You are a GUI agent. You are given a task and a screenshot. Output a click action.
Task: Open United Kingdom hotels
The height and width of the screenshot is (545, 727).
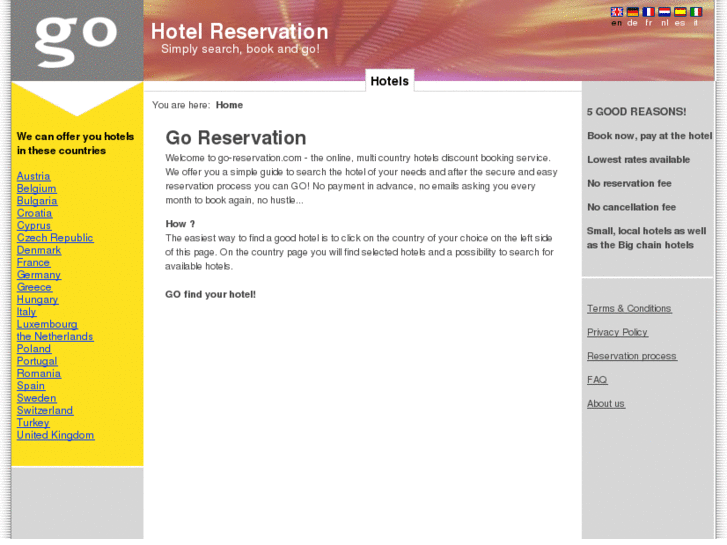(x=56, y=435)
